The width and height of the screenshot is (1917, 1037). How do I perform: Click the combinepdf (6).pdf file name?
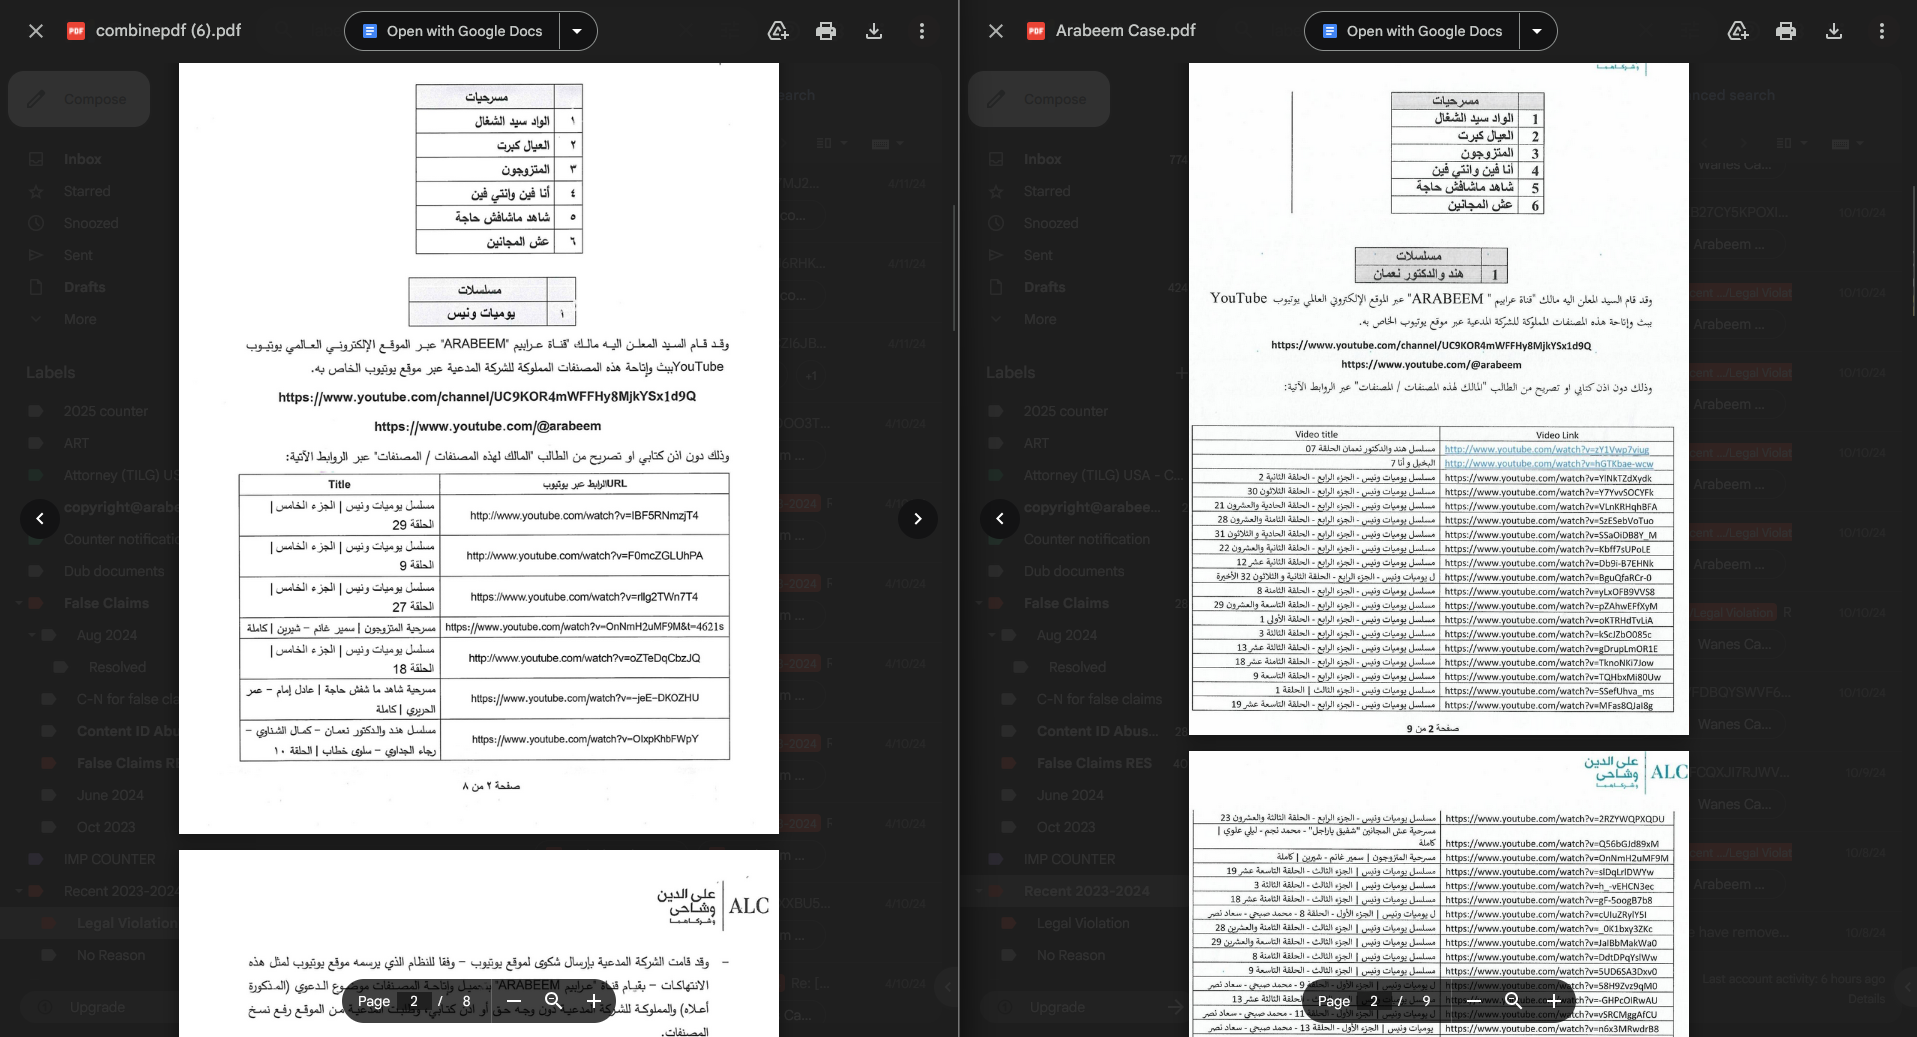coord(168,31)
